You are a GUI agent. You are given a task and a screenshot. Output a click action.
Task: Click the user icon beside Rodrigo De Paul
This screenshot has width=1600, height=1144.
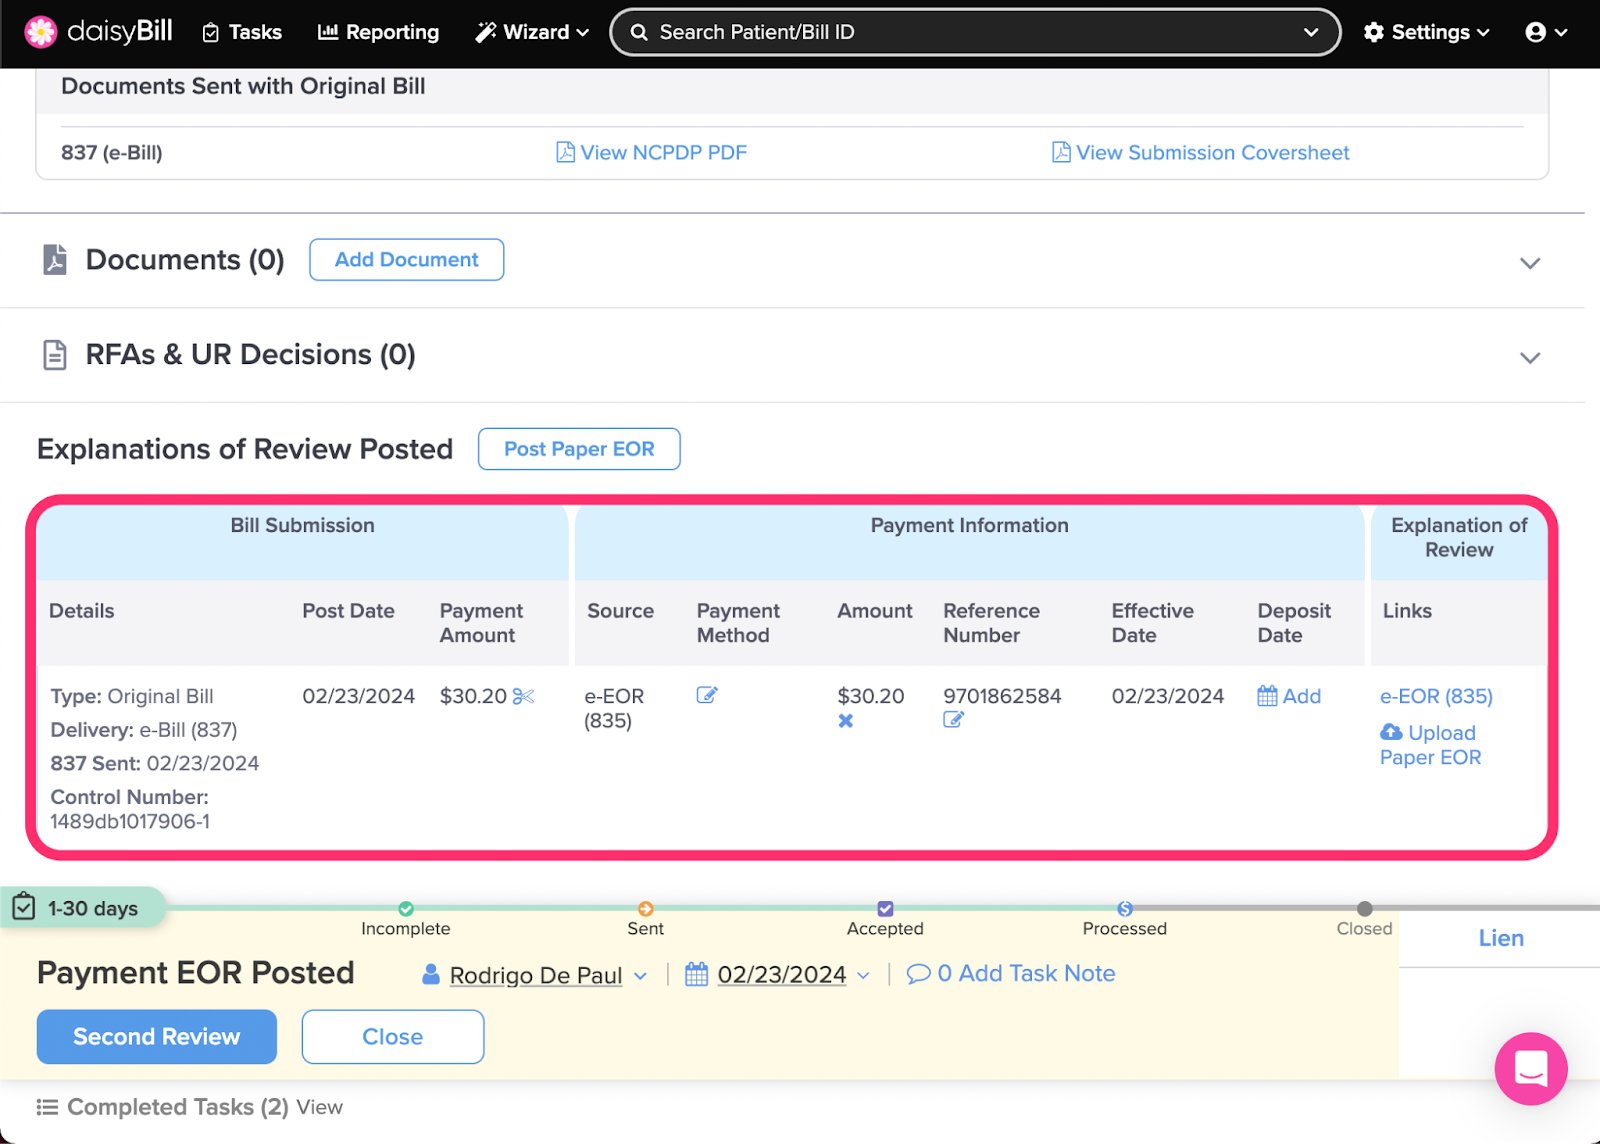pyautogui.click(x=431, y=974)
